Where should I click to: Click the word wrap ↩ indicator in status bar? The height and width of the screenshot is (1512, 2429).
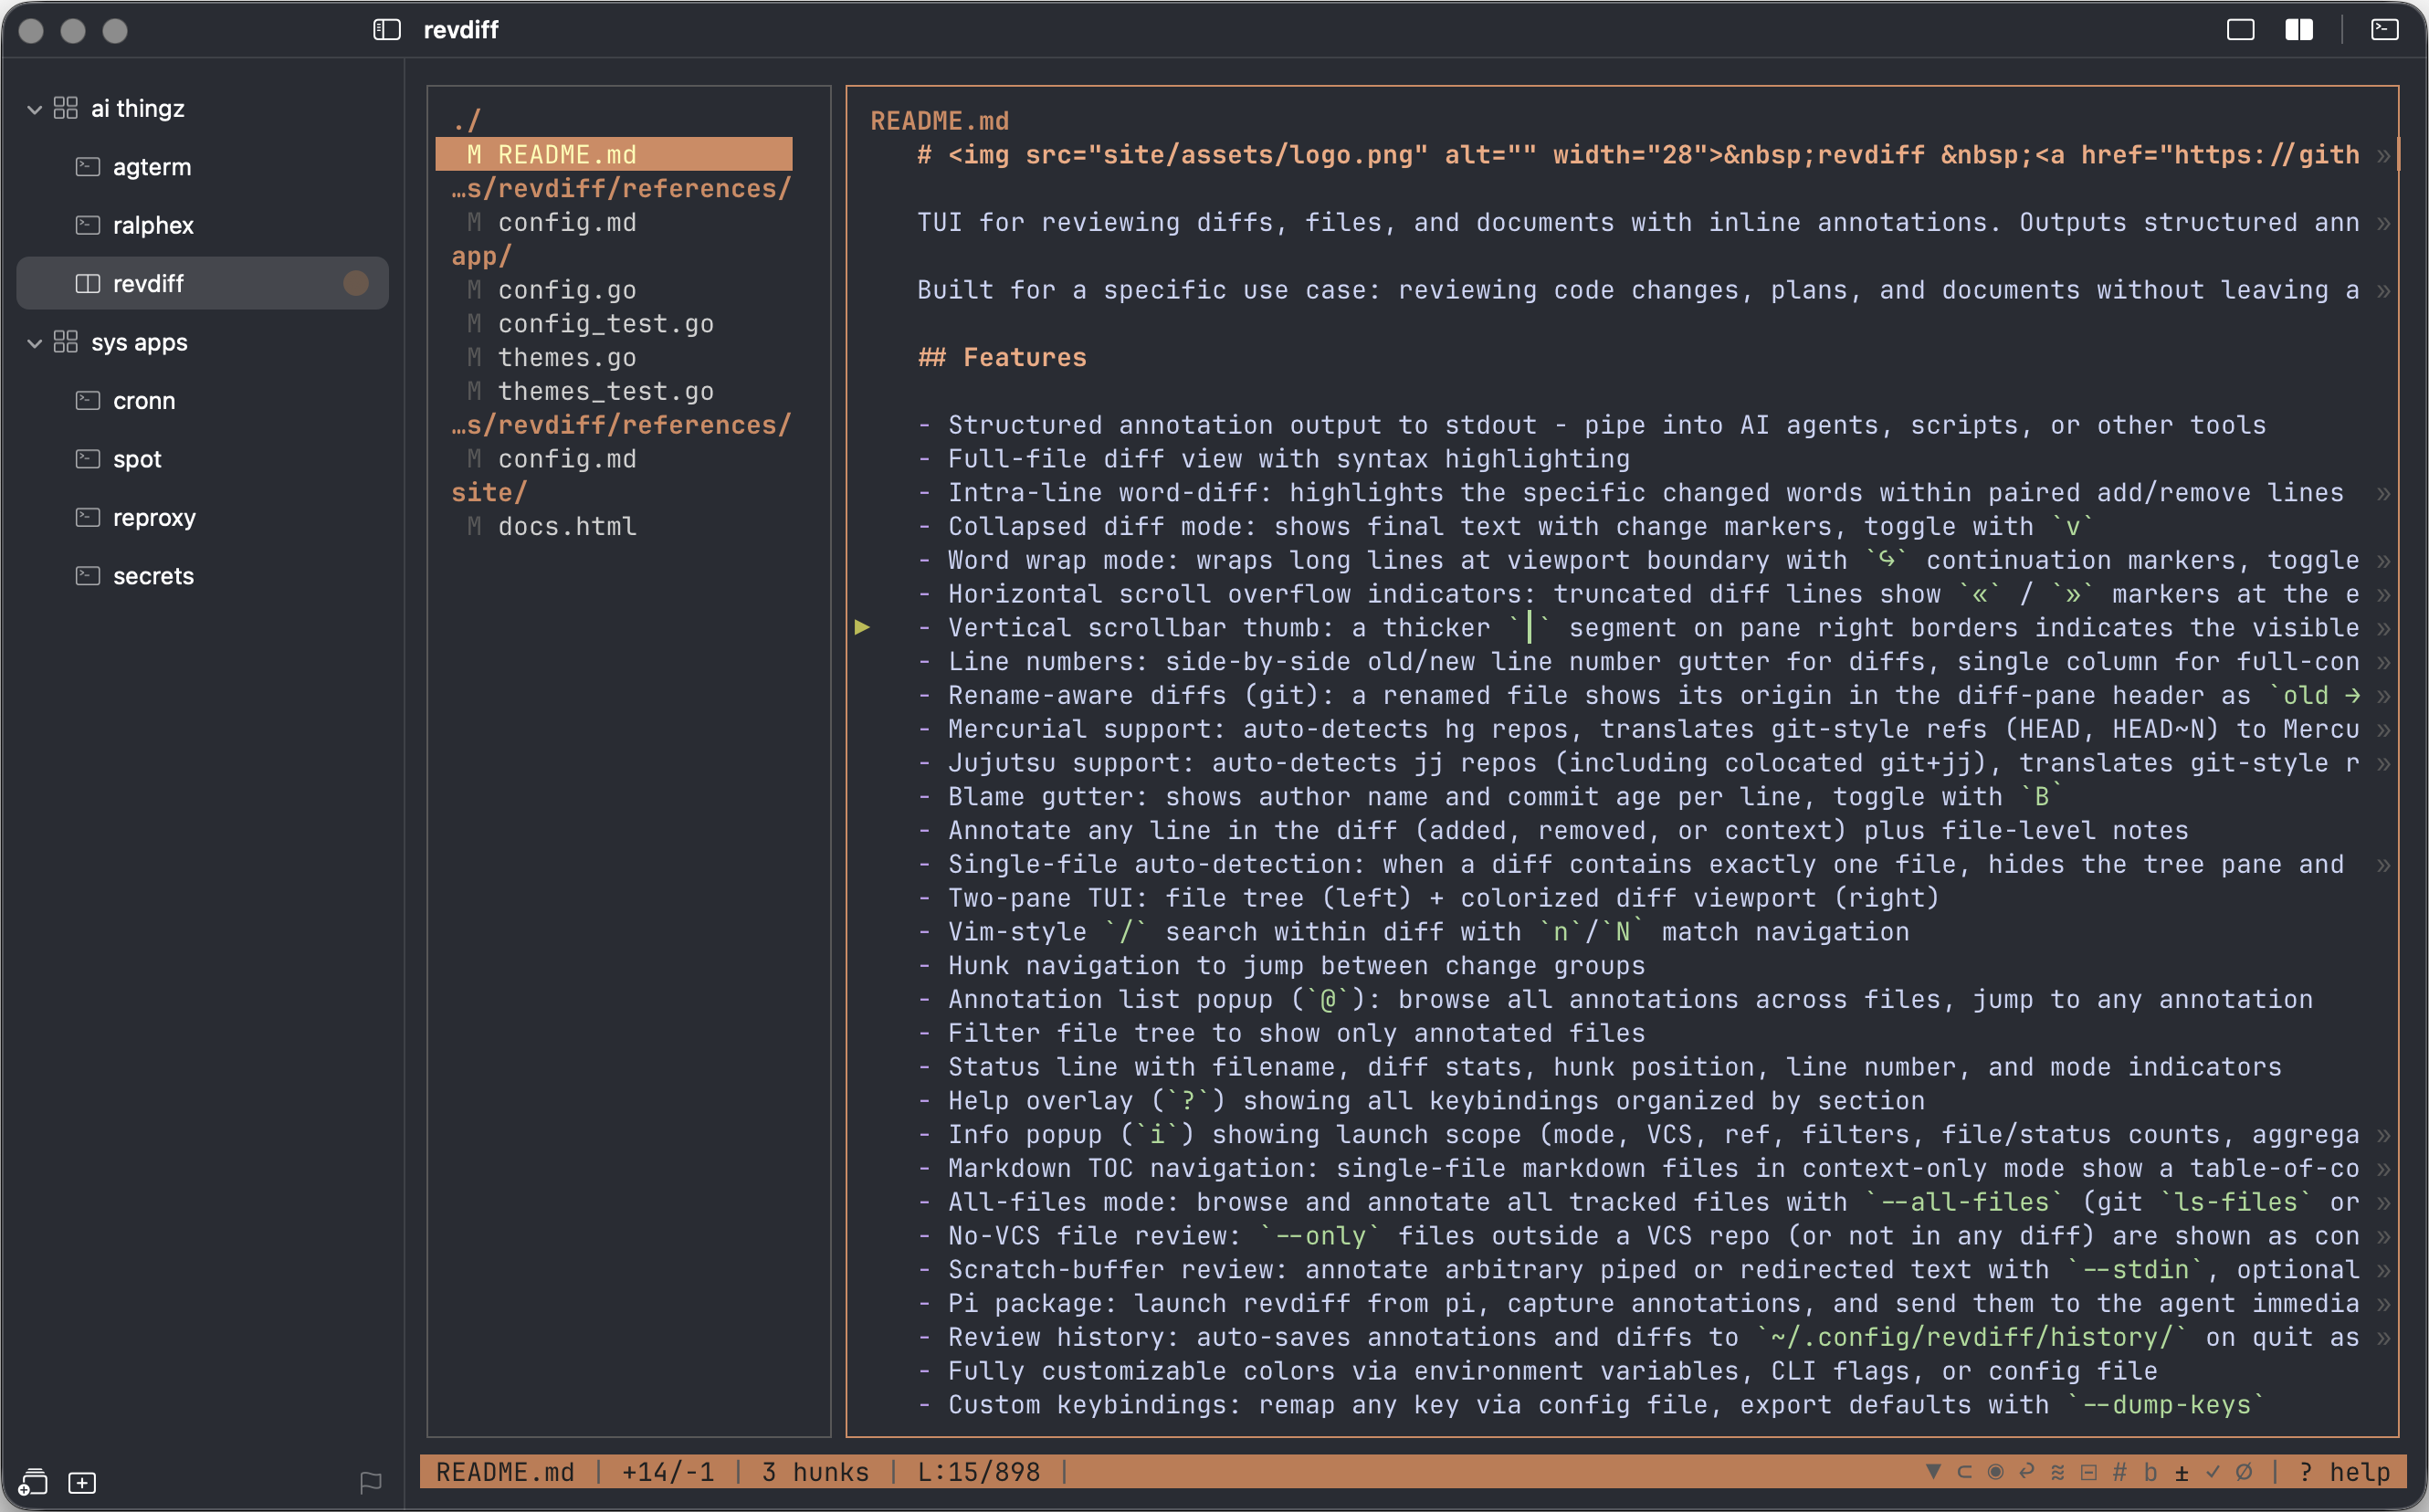(2026, 1471)
